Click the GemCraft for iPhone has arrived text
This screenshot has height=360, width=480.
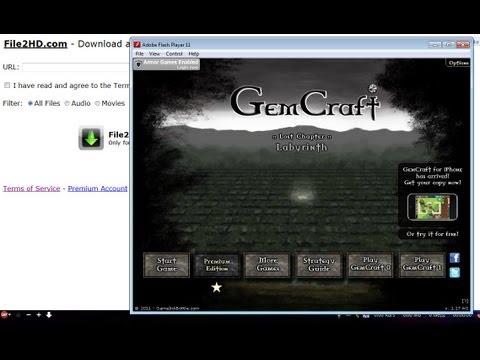[x=432, y=176]
